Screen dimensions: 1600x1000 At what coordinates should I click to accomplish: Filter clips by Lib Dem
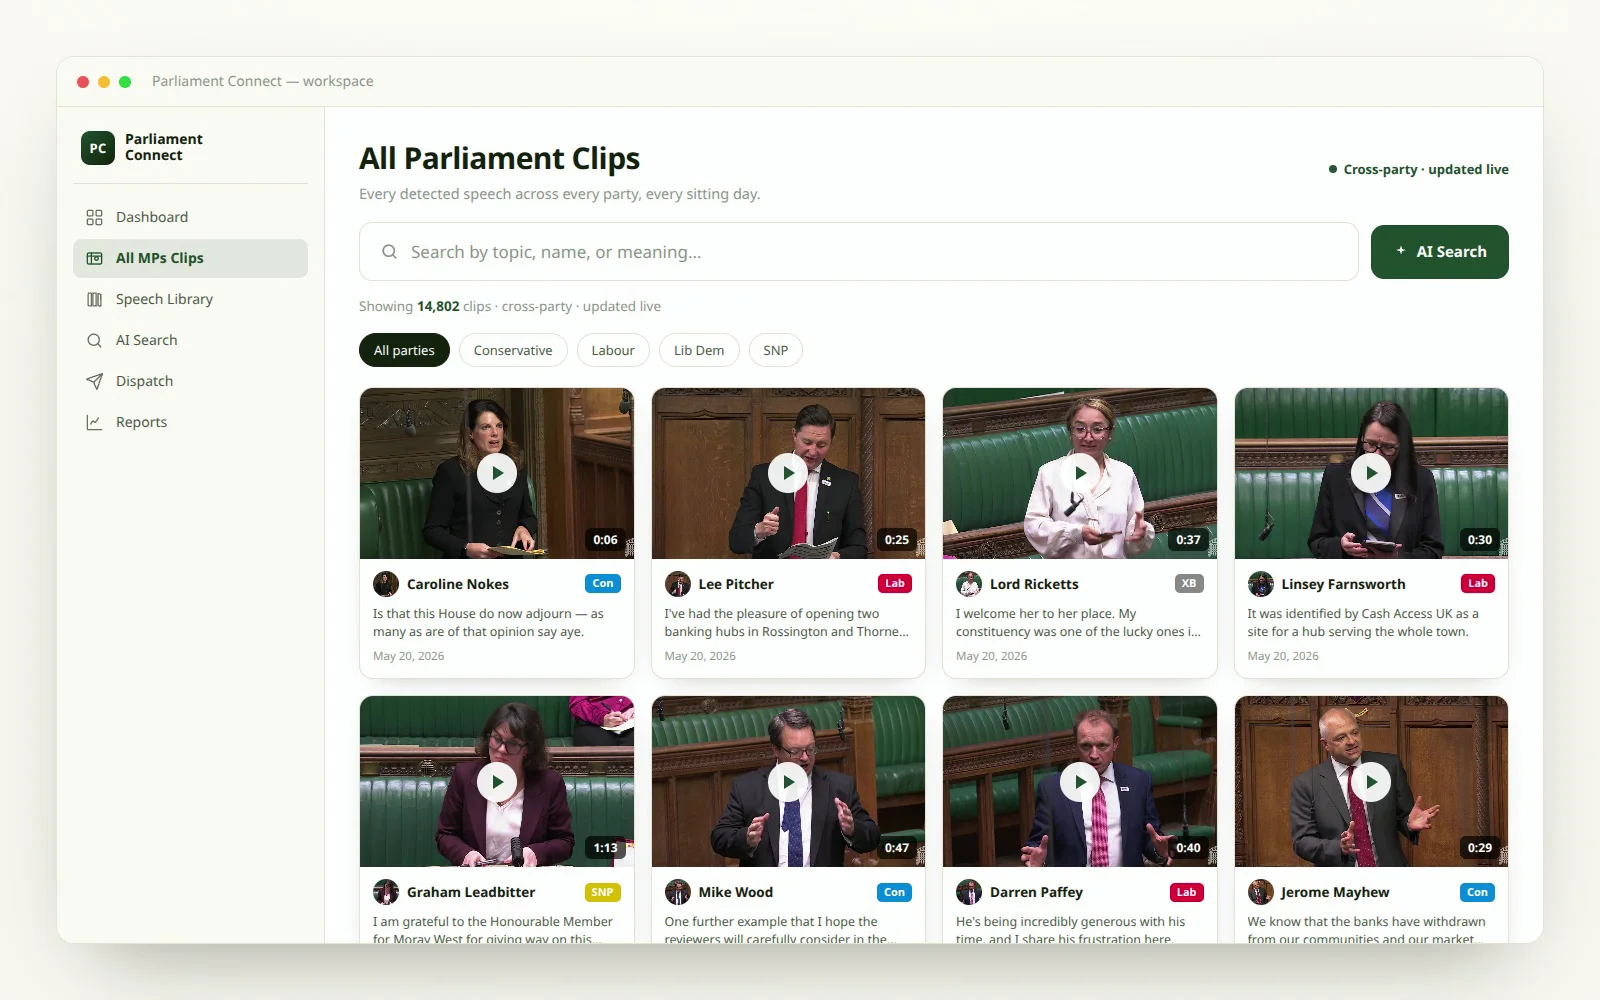click(x=699, y=350)
